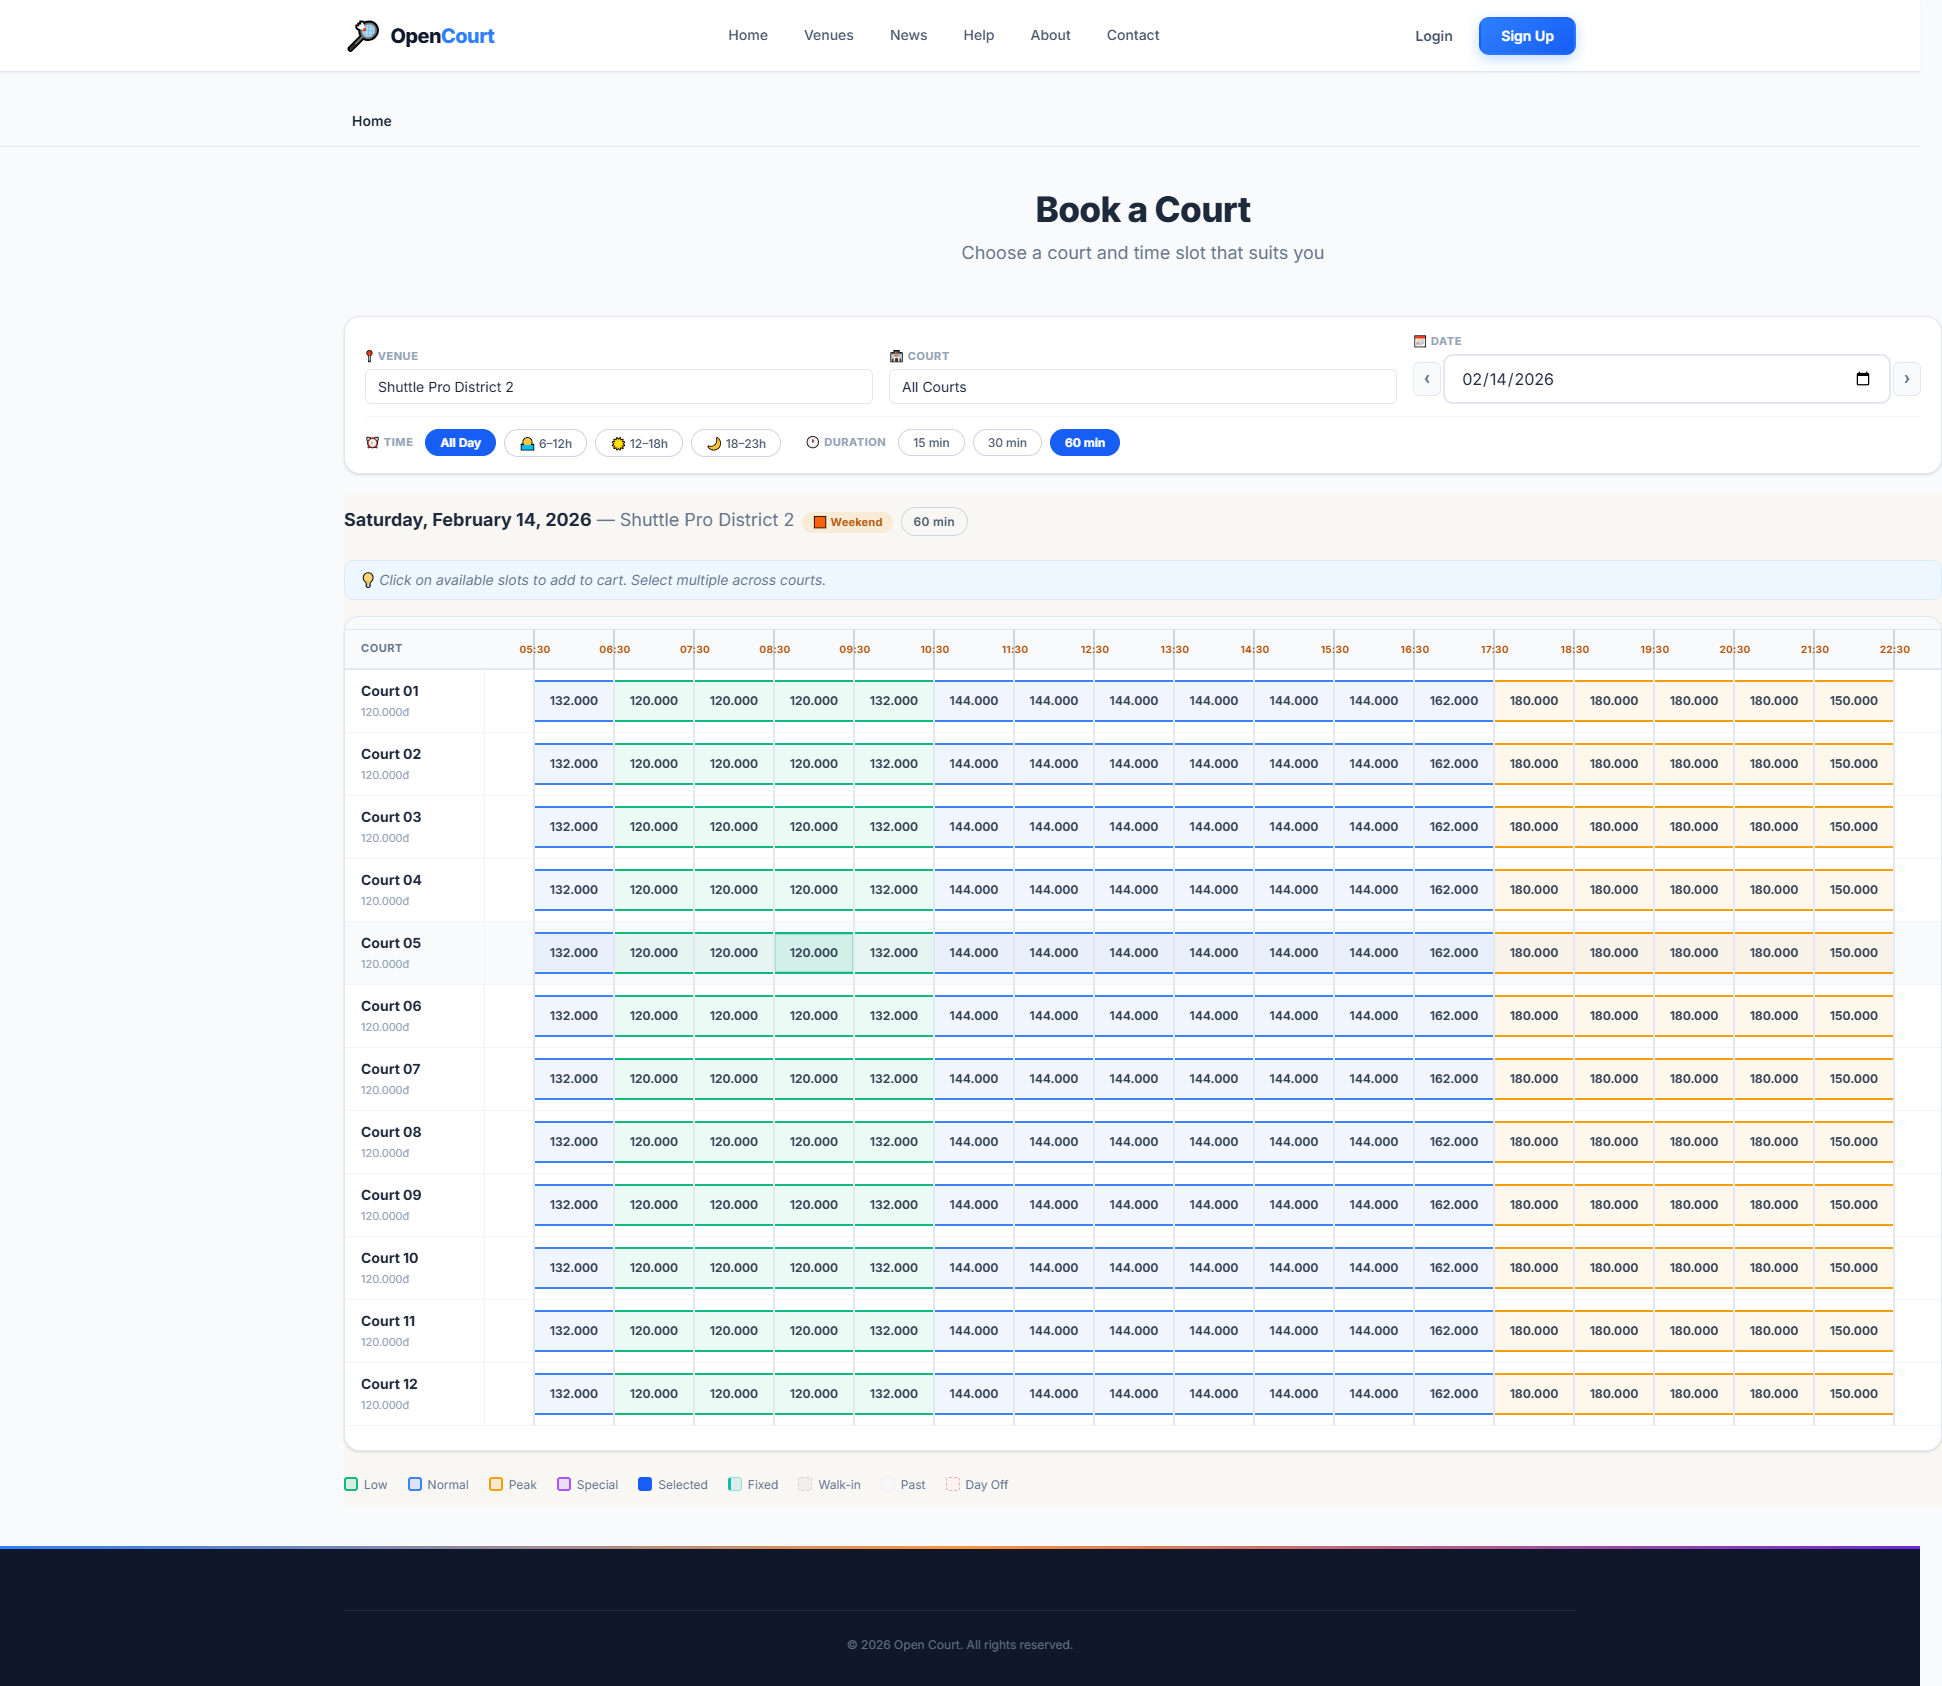The image size is (1942, 1686).
Task: Open the News navigation item
Action: [x=908, y=35]
